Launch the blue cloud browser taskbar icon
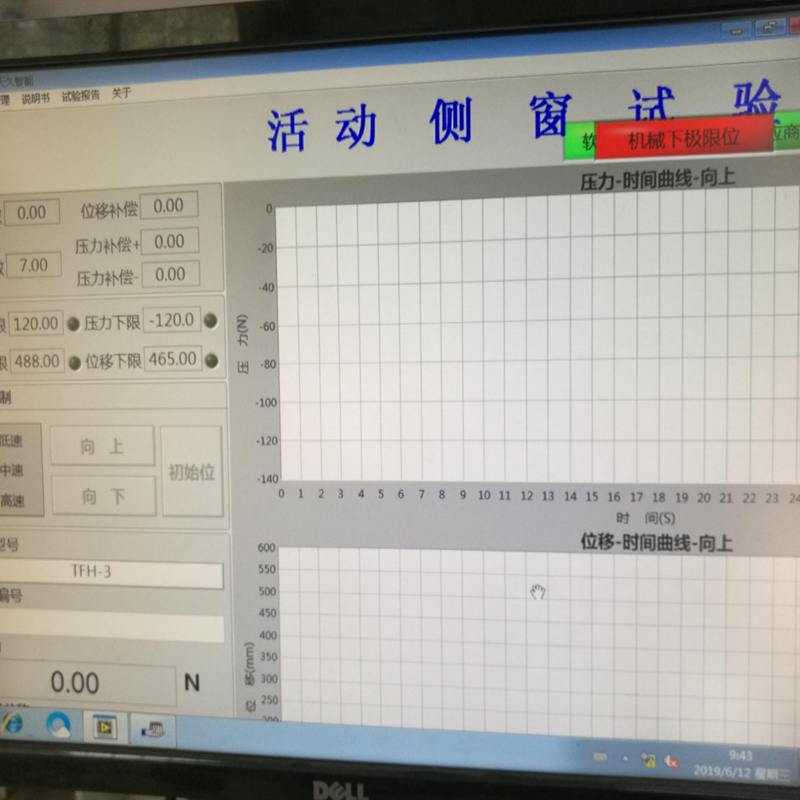The height and width of the screenshot is (800, 800). point(58,724)
